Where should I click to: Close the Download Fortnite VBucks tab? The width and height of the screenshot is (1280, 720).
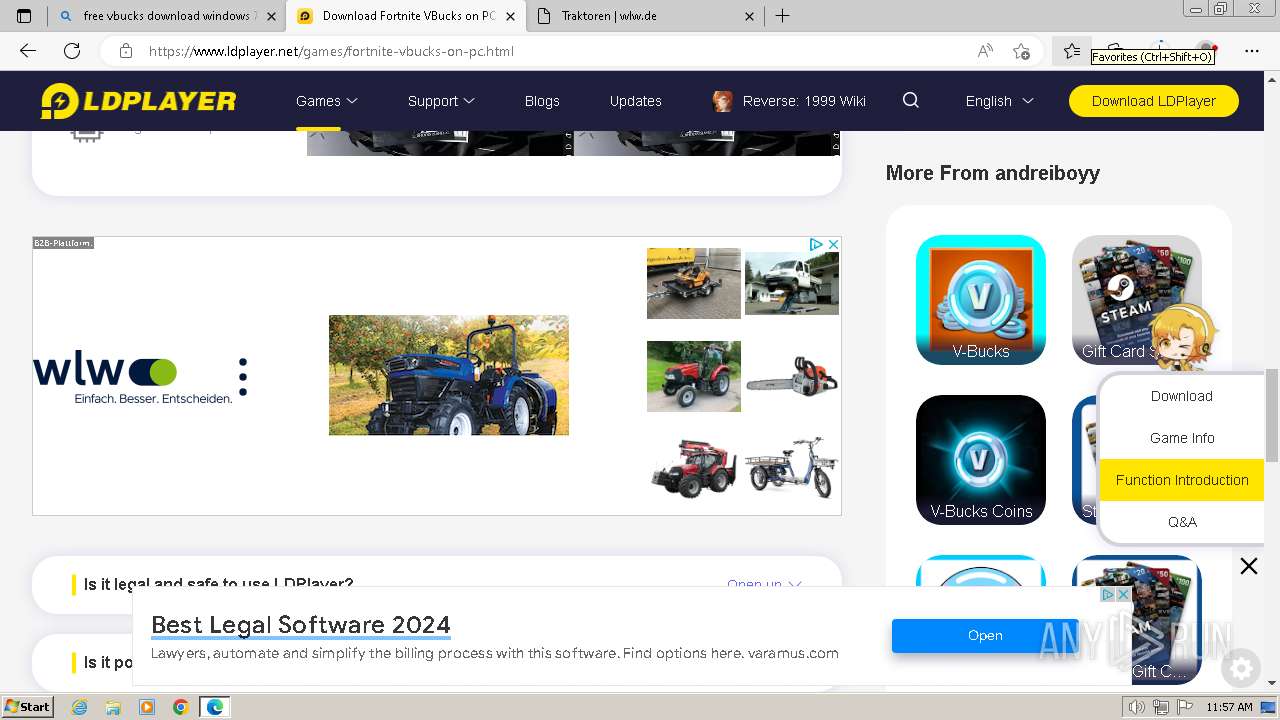[511, 16]
